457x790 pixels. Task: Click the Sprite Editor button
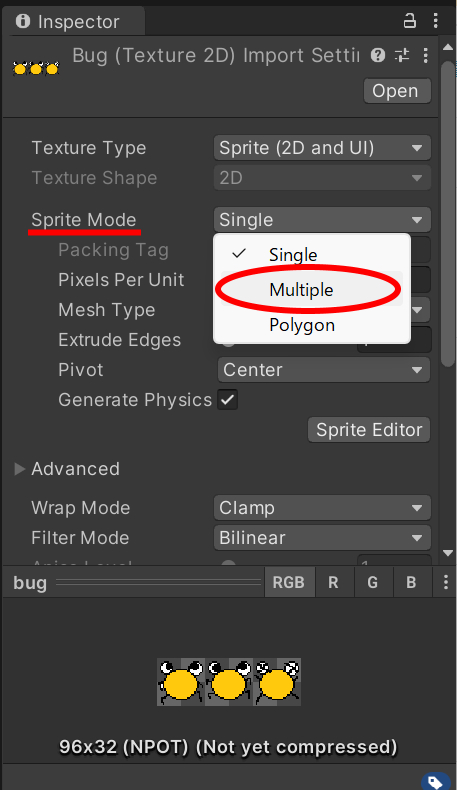coord(369,430)
